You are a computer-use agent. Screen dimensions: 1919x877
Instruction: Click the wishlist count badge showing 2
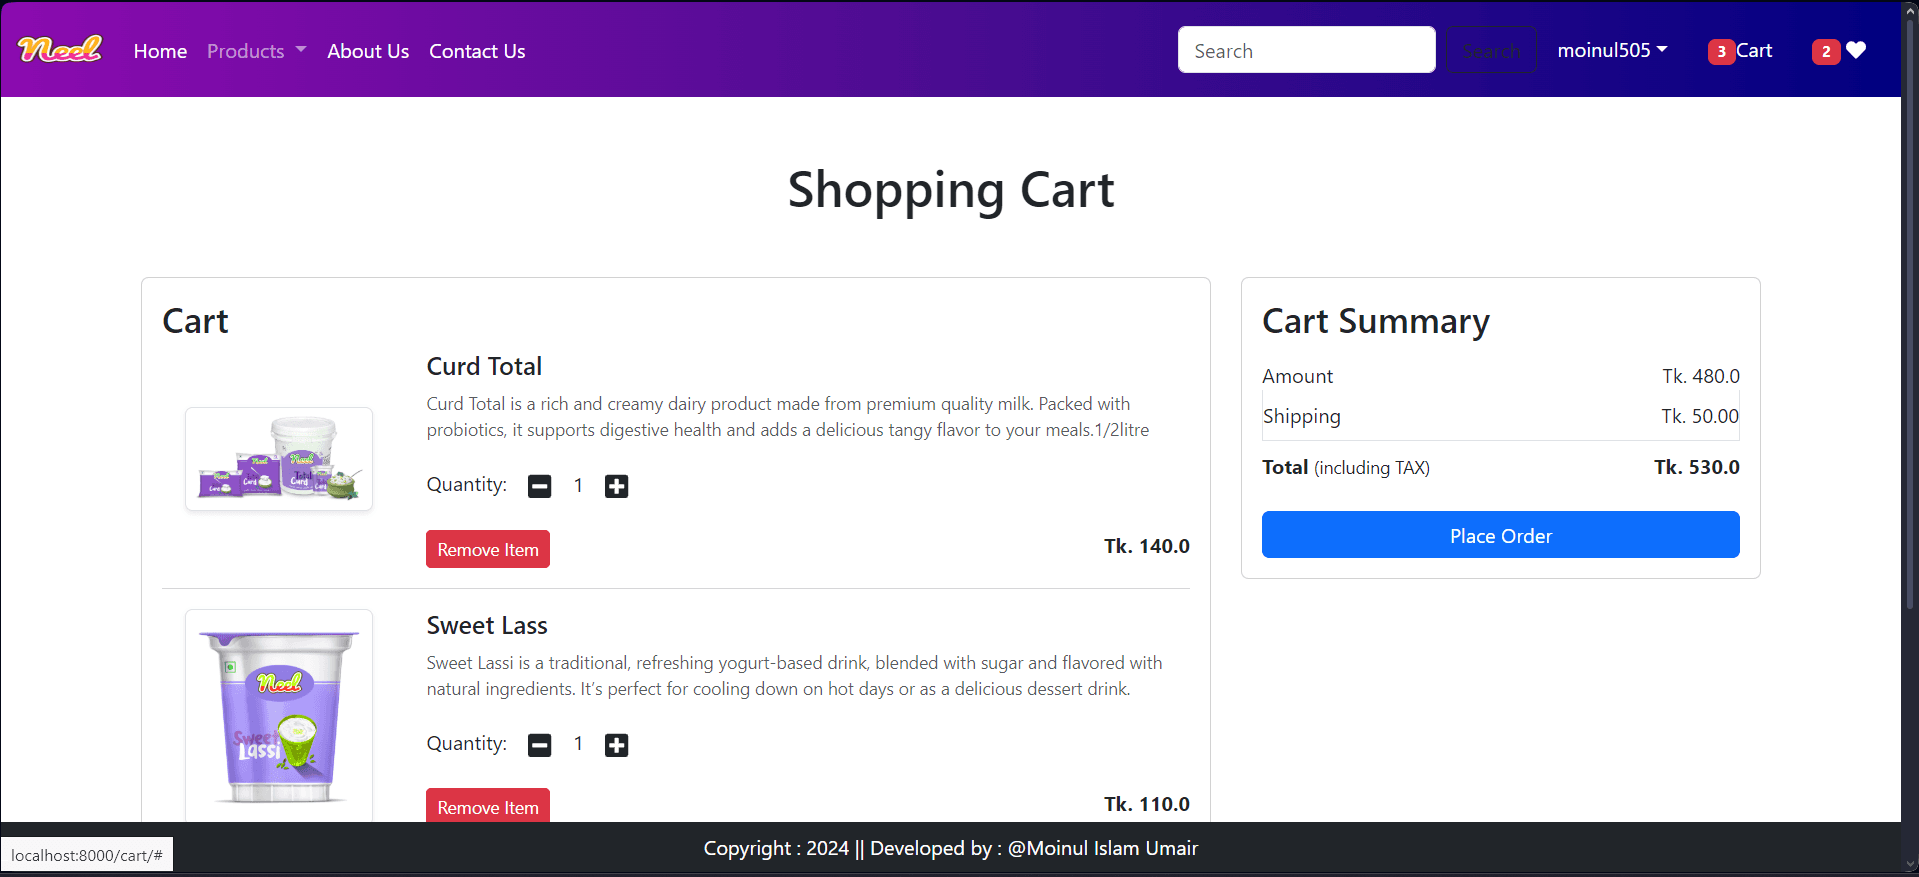[1825, 52]
